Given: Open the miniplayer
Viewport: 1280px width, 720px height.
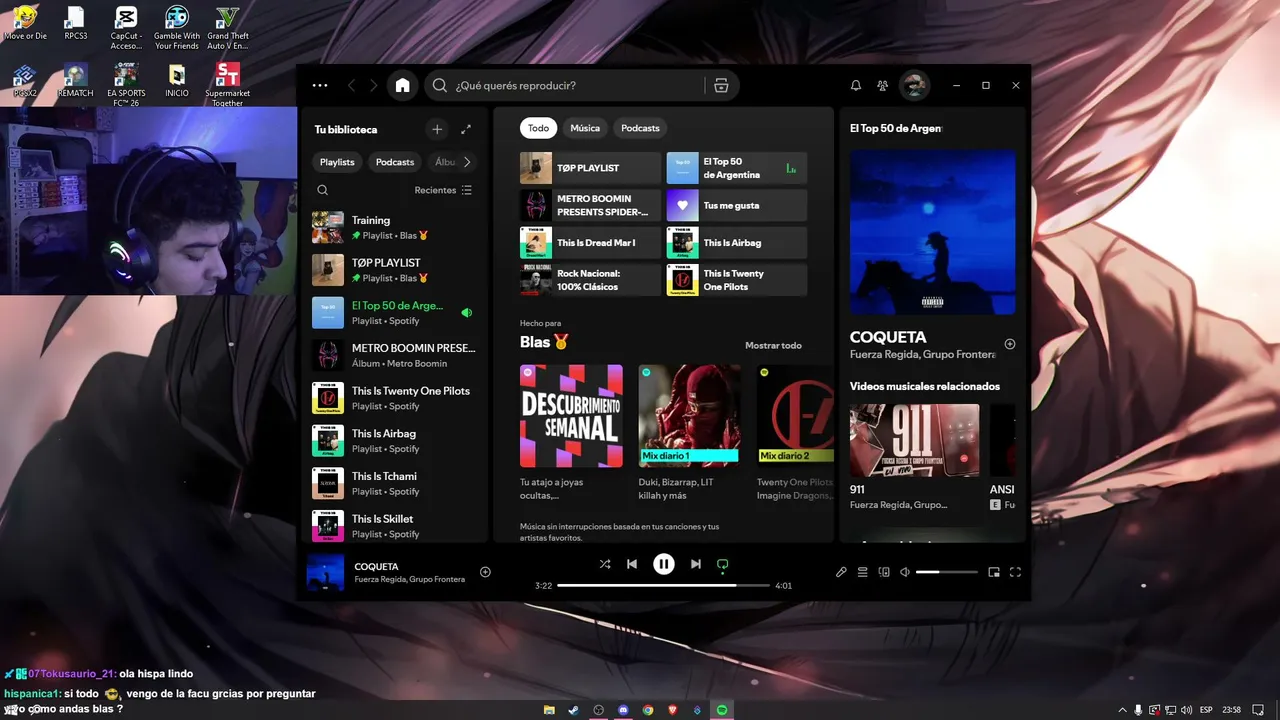Looking at the screenshot, I should (994, 572).
